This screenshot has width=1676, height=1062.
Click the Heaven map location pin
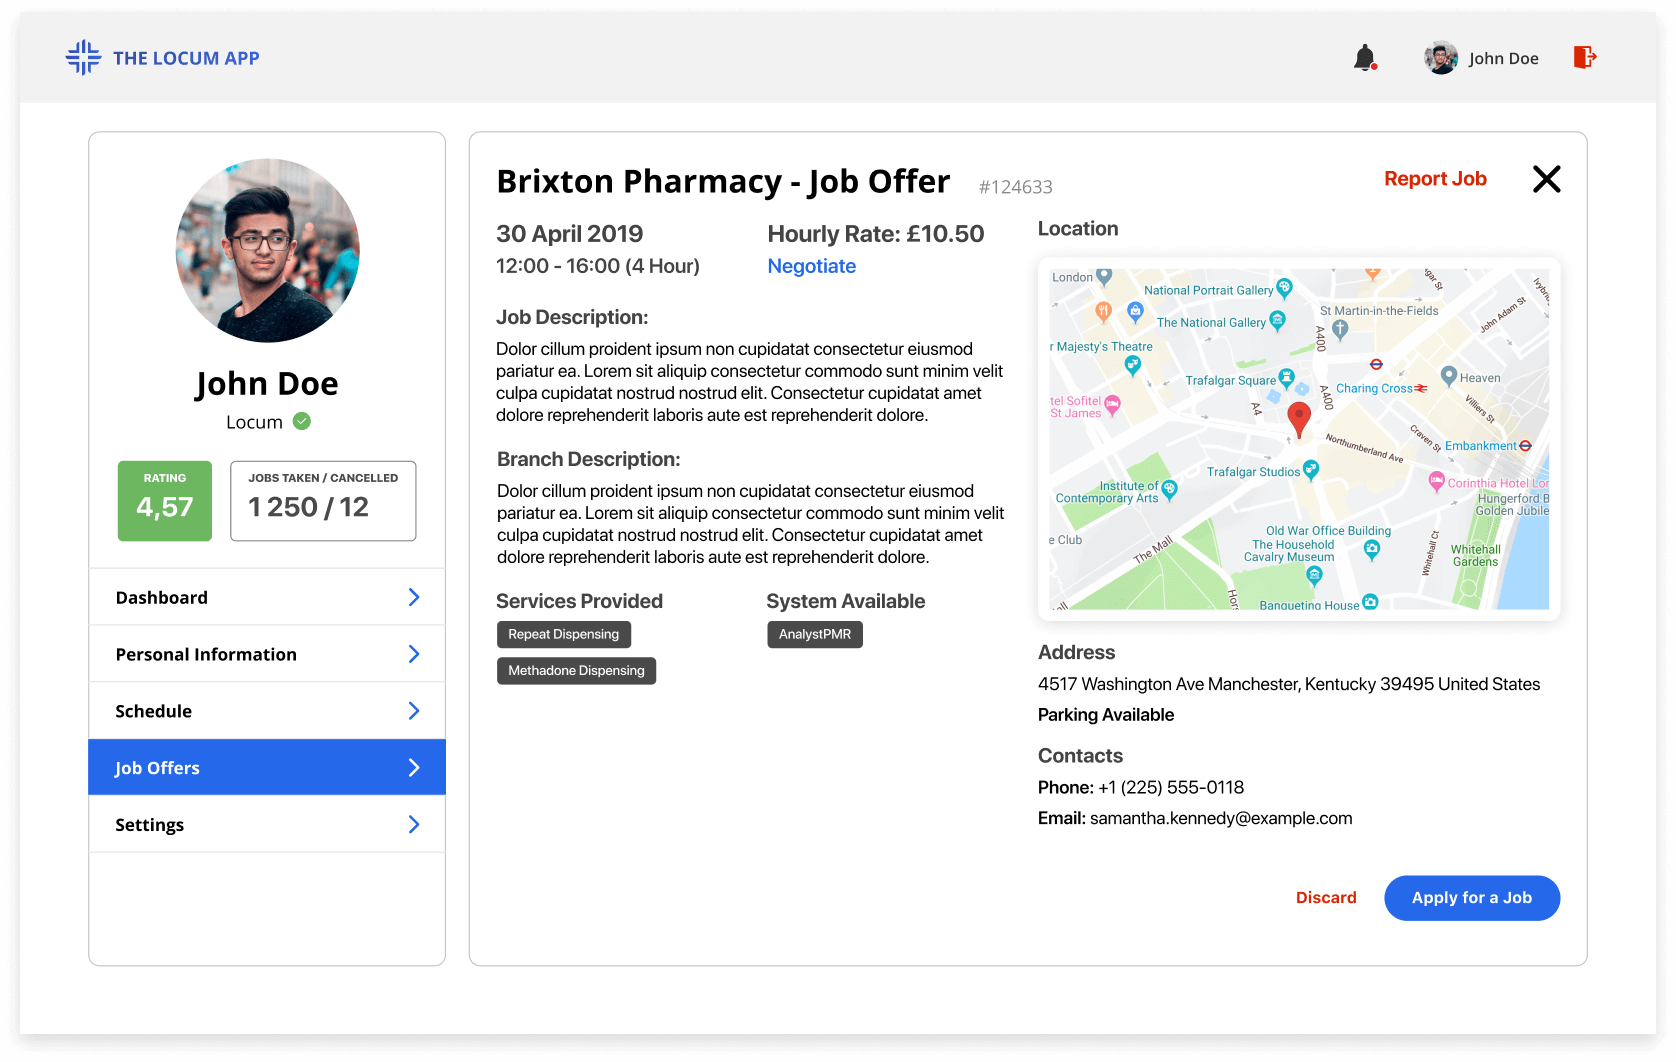(x=1448, y=376)
